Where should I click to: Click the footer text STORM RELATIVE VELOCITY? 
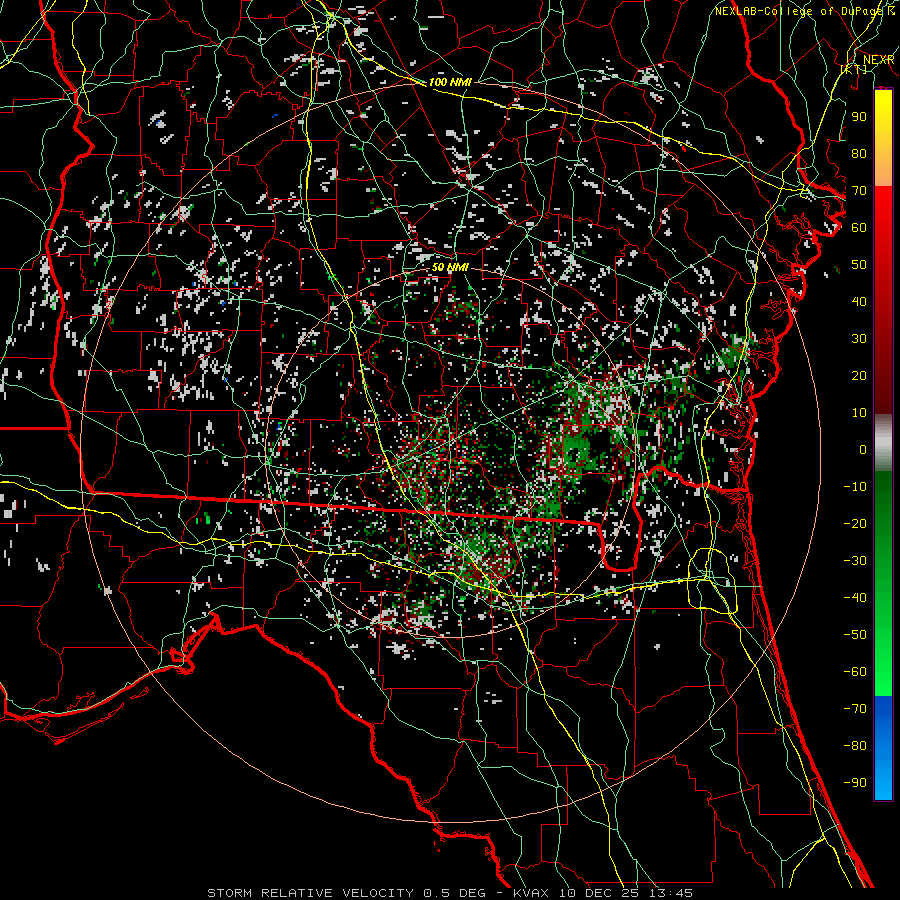[x=313, y=893]
